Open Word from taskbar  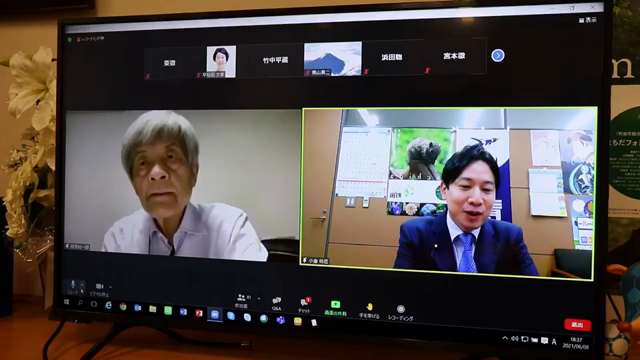[x=183, y=312]
